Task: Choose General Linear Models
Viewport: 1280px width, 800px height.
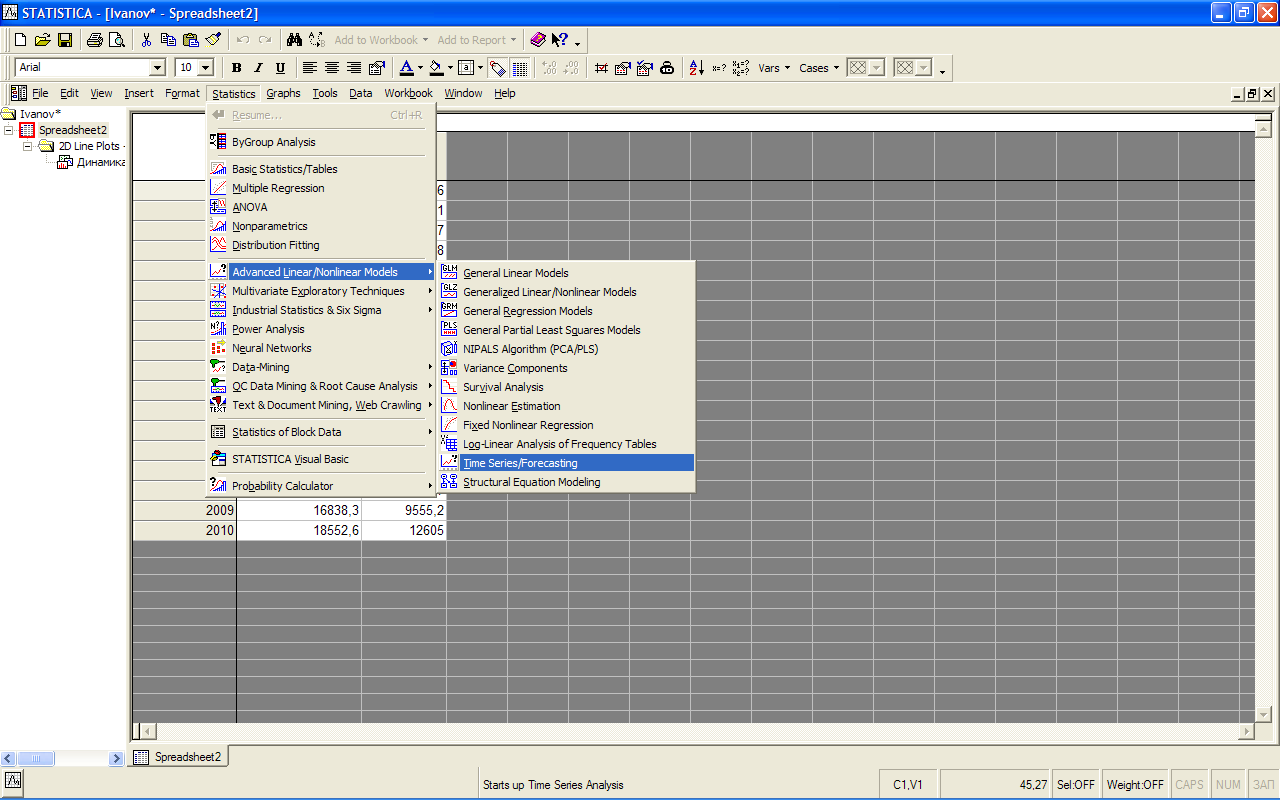Action: [x=566, y=273]
